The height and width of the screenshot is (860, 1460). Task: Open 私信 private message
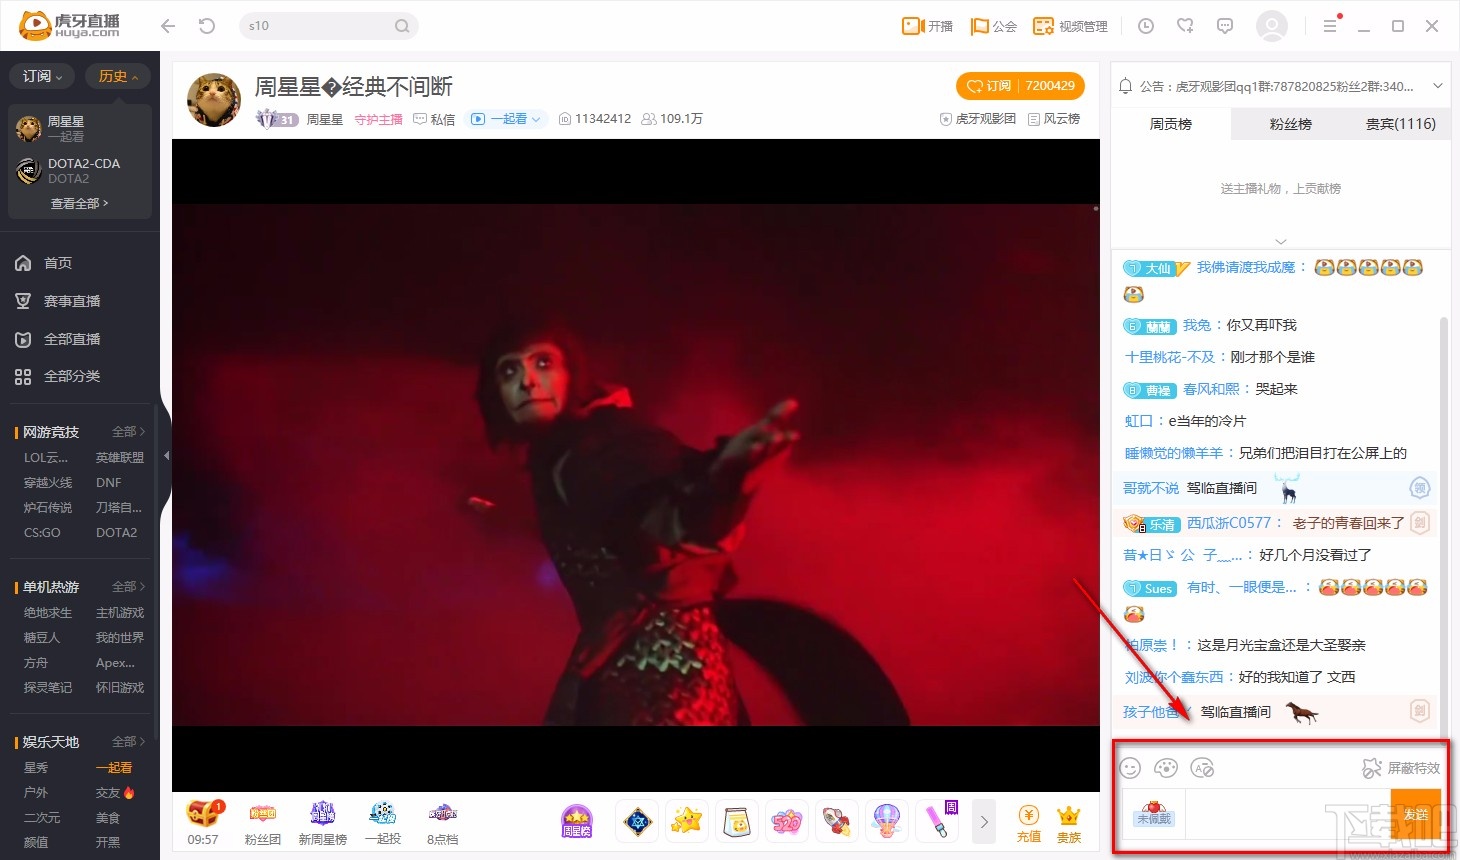434,119
